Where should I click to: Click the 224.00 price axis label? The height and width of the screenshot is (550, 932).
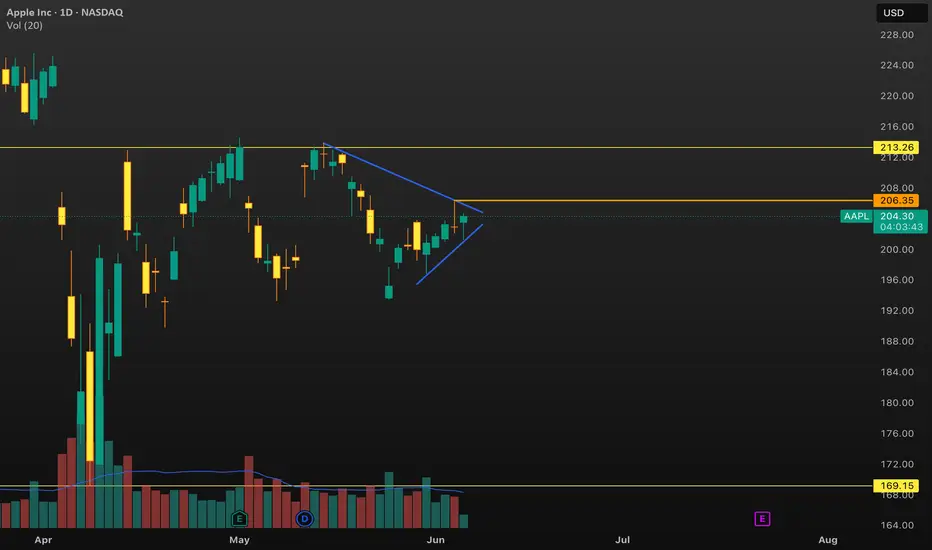coord(896,65)
